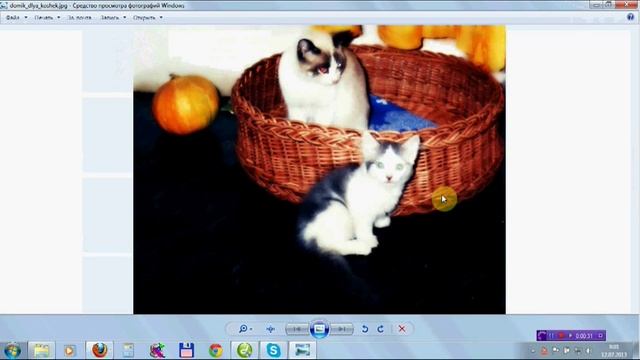Open Windows Explorer from the taskbar

(41, 351)
